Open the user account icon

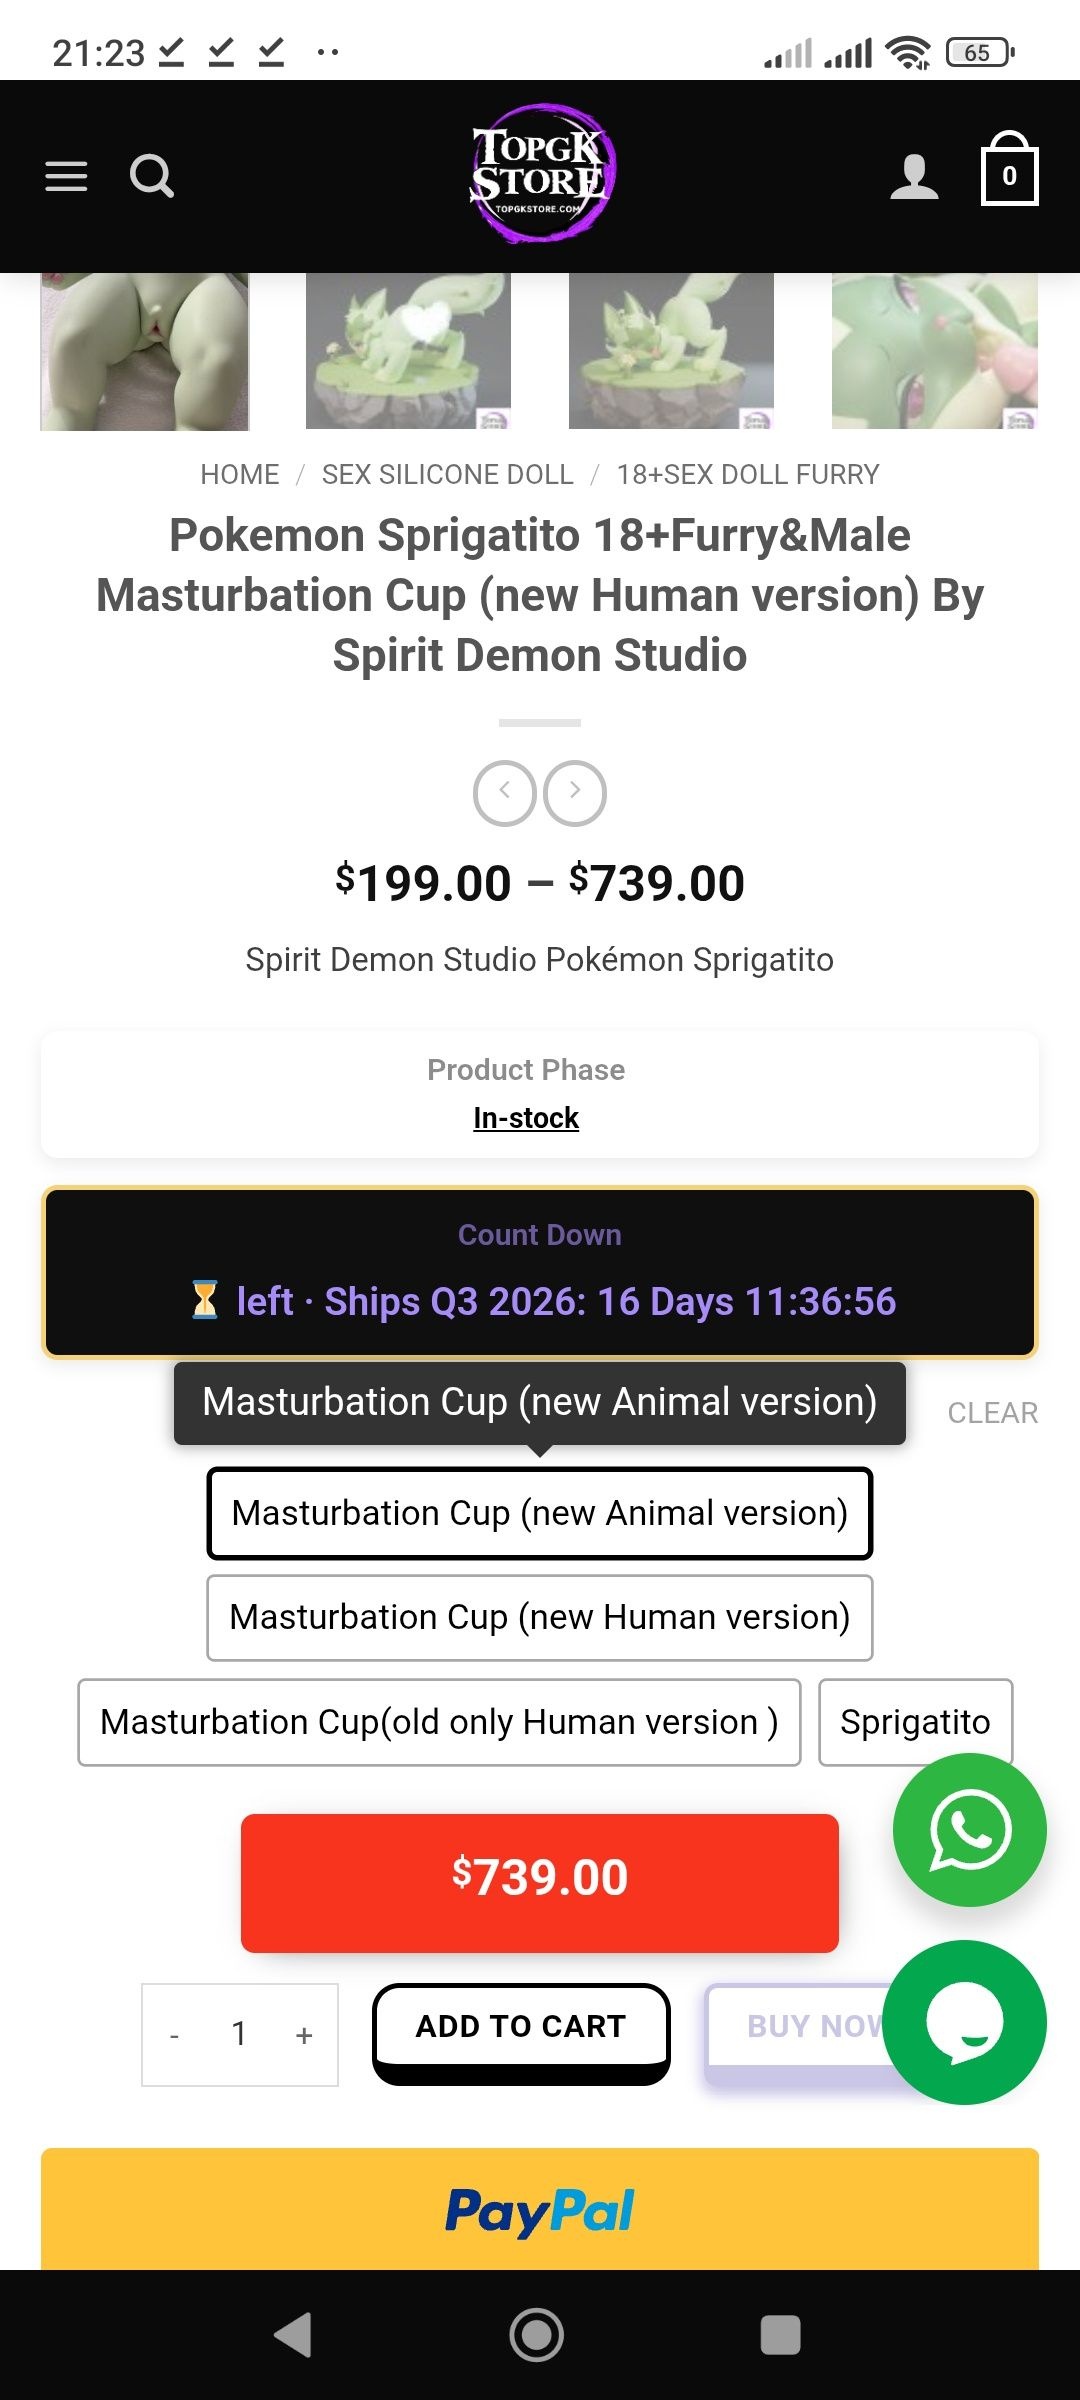pos(914,176)
